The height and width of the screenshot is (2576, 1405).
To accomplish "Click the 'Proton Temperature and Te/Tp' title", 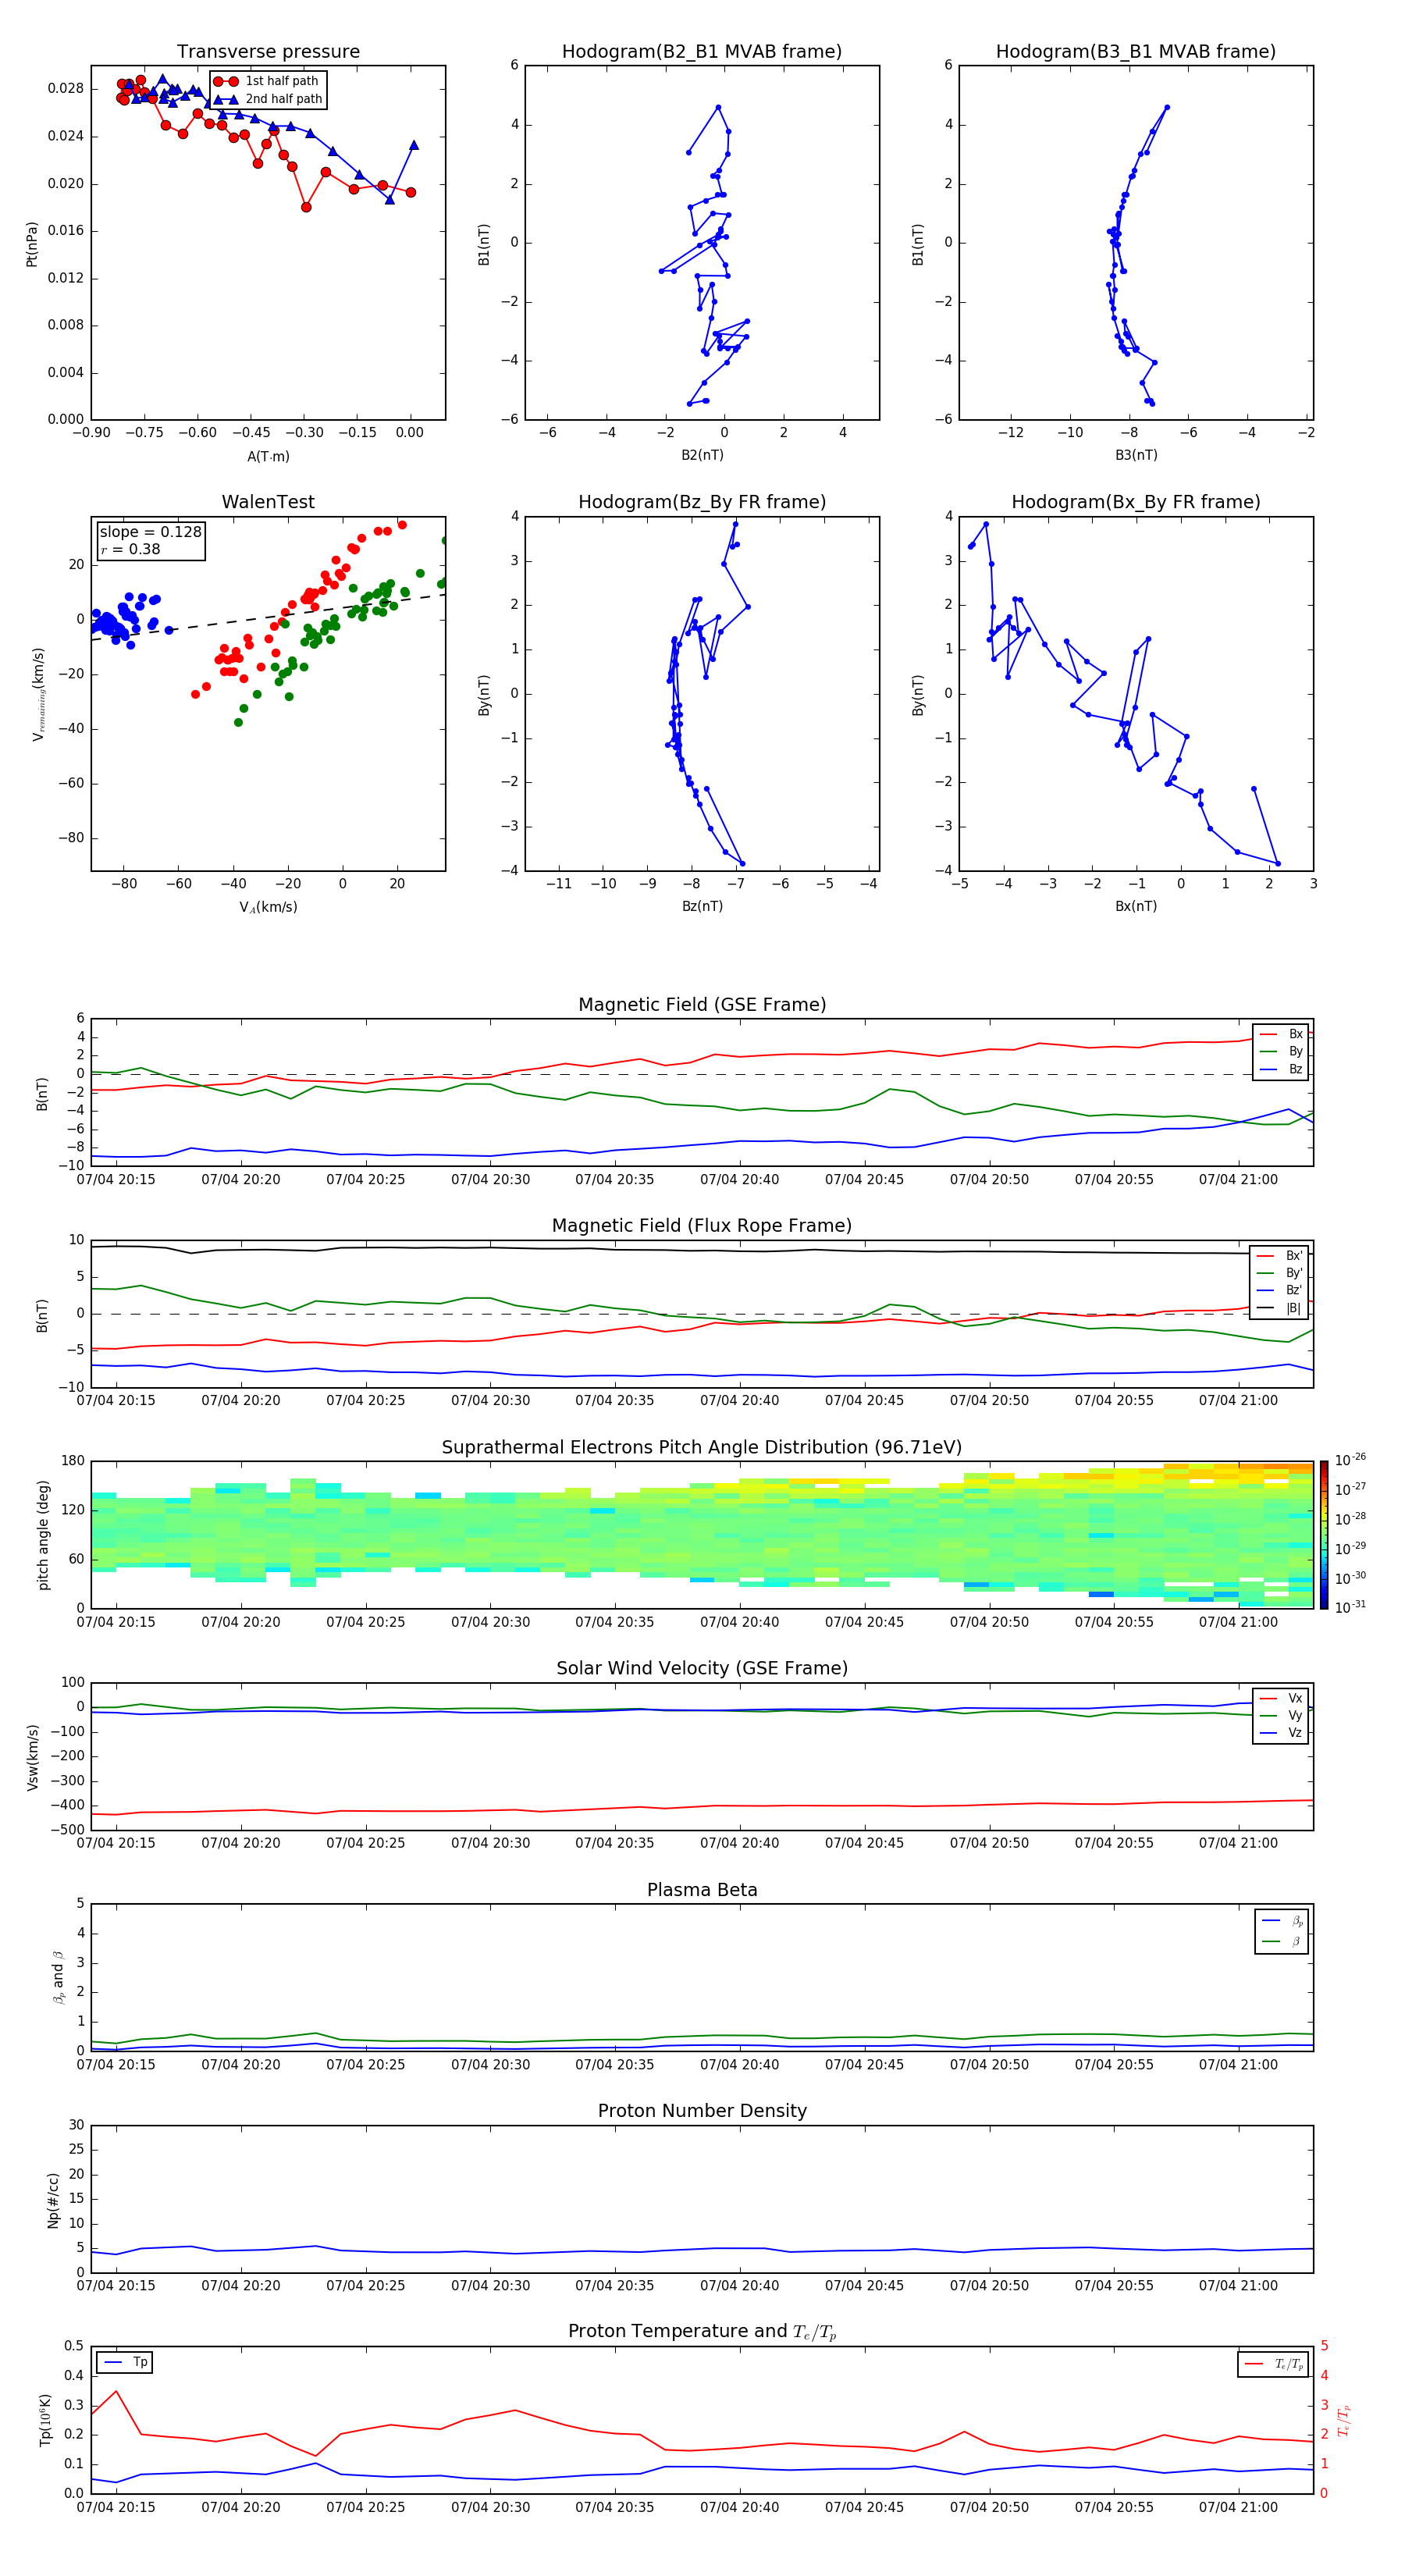I will pos(702,2332).
